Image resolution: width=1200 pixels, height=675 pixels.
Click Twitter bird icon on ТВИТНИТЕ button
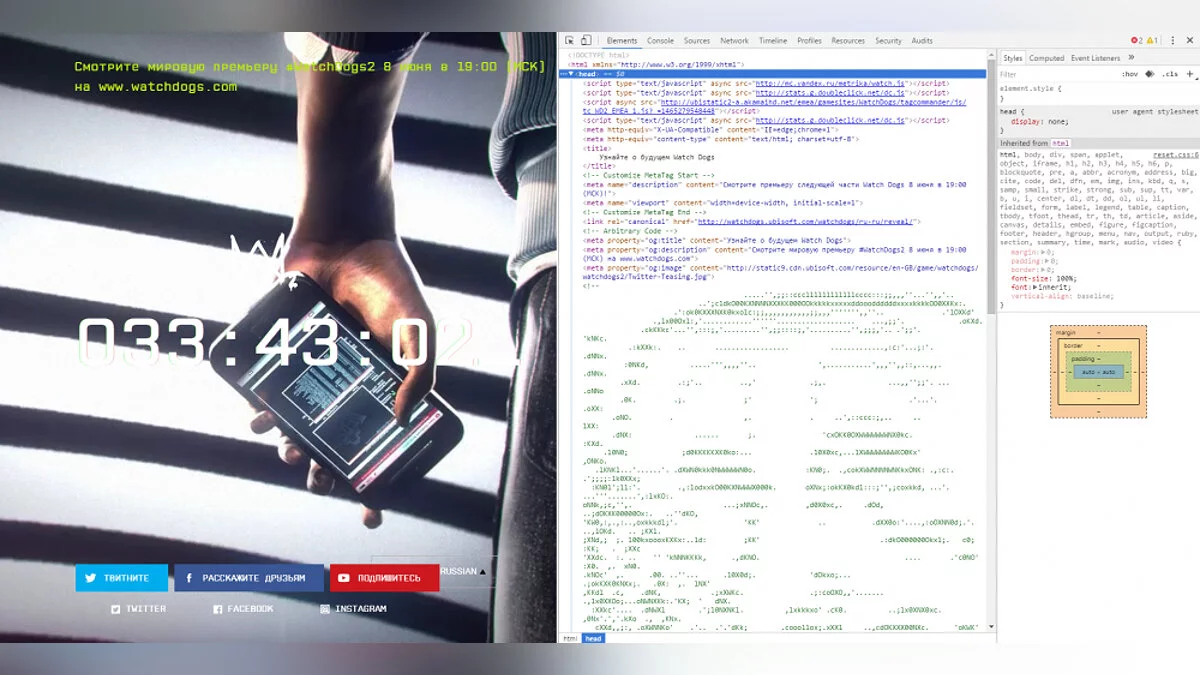pos(91,578)
